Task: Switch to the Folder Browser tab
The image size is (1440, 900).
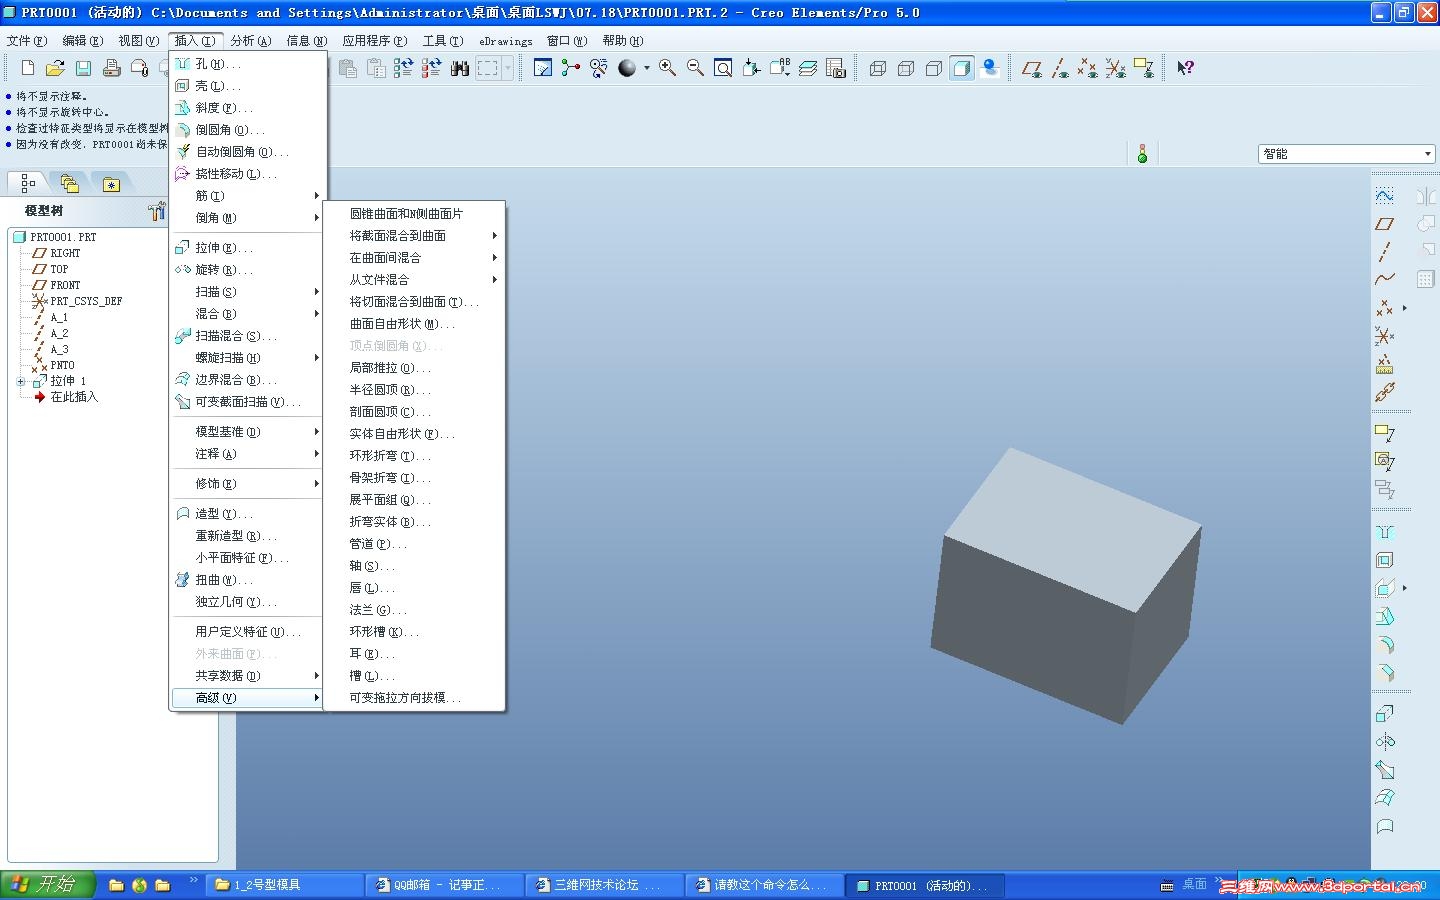Action: point(69,183)
